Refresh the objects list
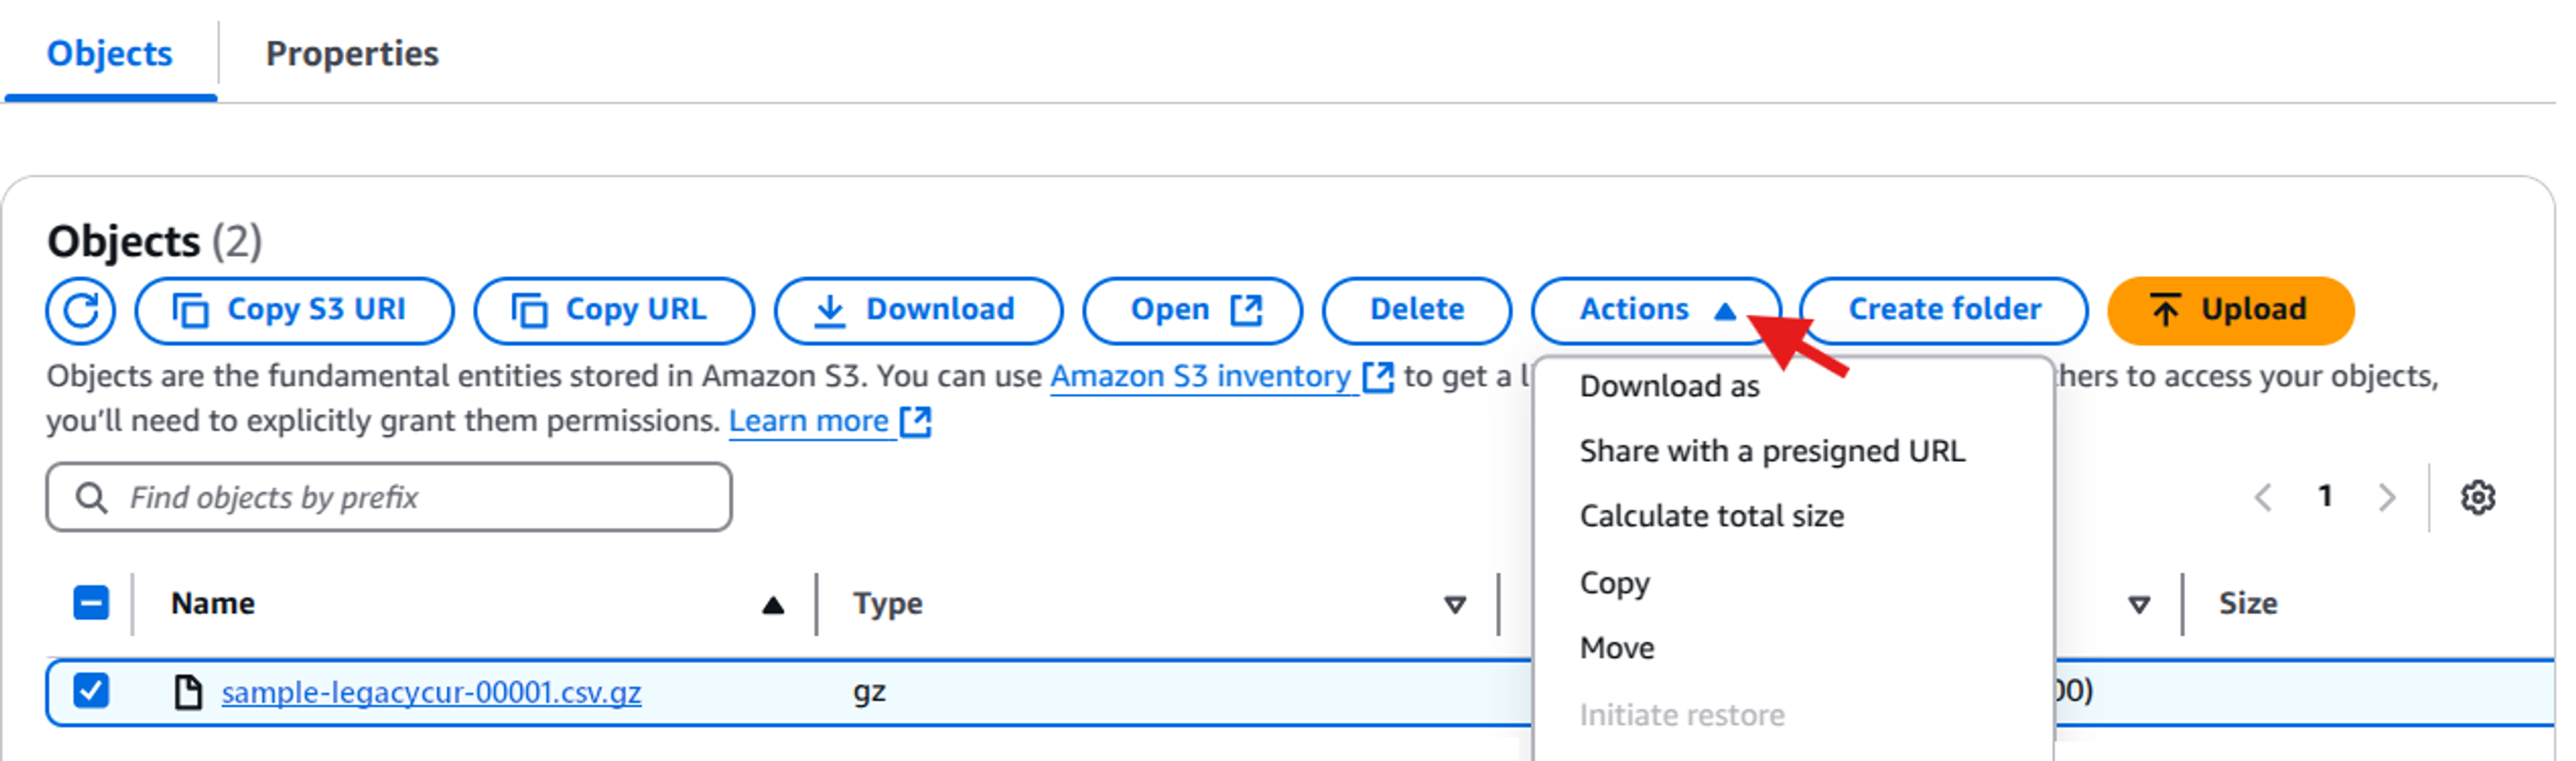Viewport: 2576px width, 761px height. point(80,310)
